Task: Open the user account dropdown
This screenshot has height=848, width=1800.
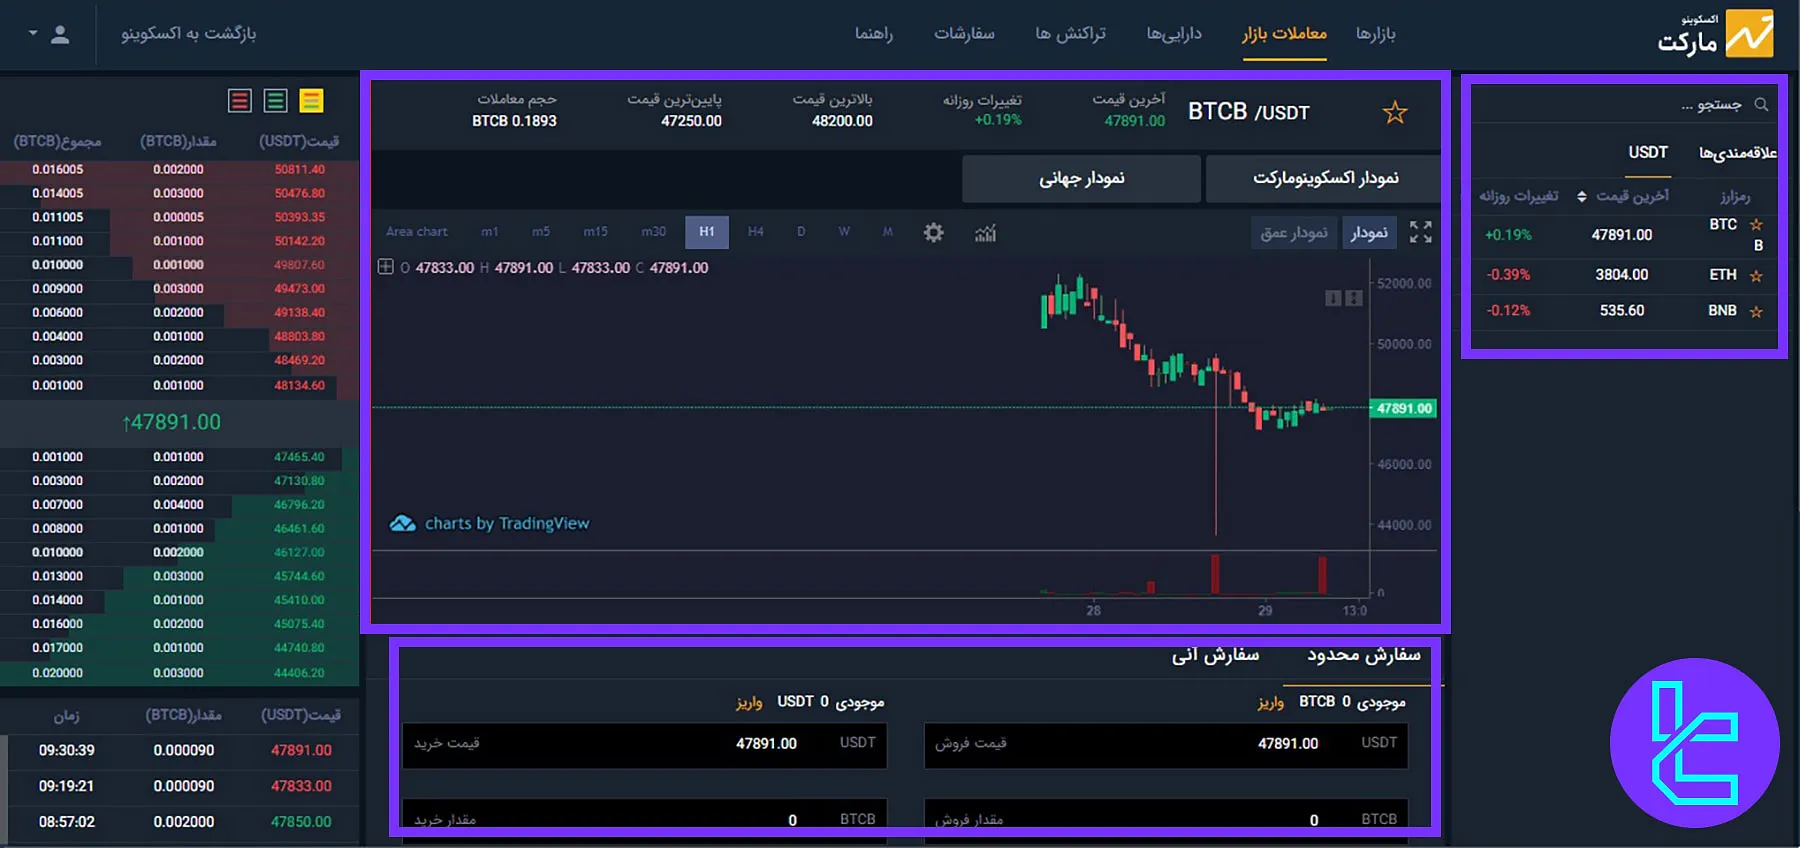Action: (x=48, y=34)
